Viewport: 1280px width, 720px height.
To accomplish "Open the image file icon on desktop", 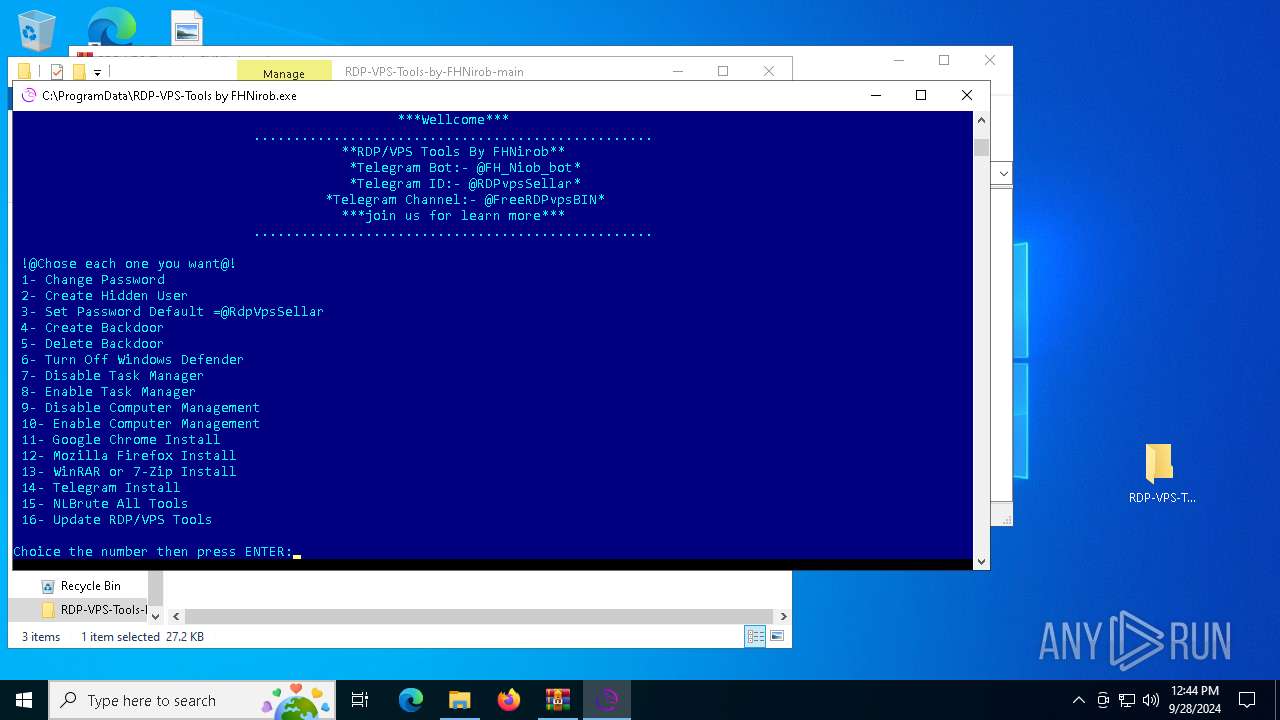I will tap(186, 28).
